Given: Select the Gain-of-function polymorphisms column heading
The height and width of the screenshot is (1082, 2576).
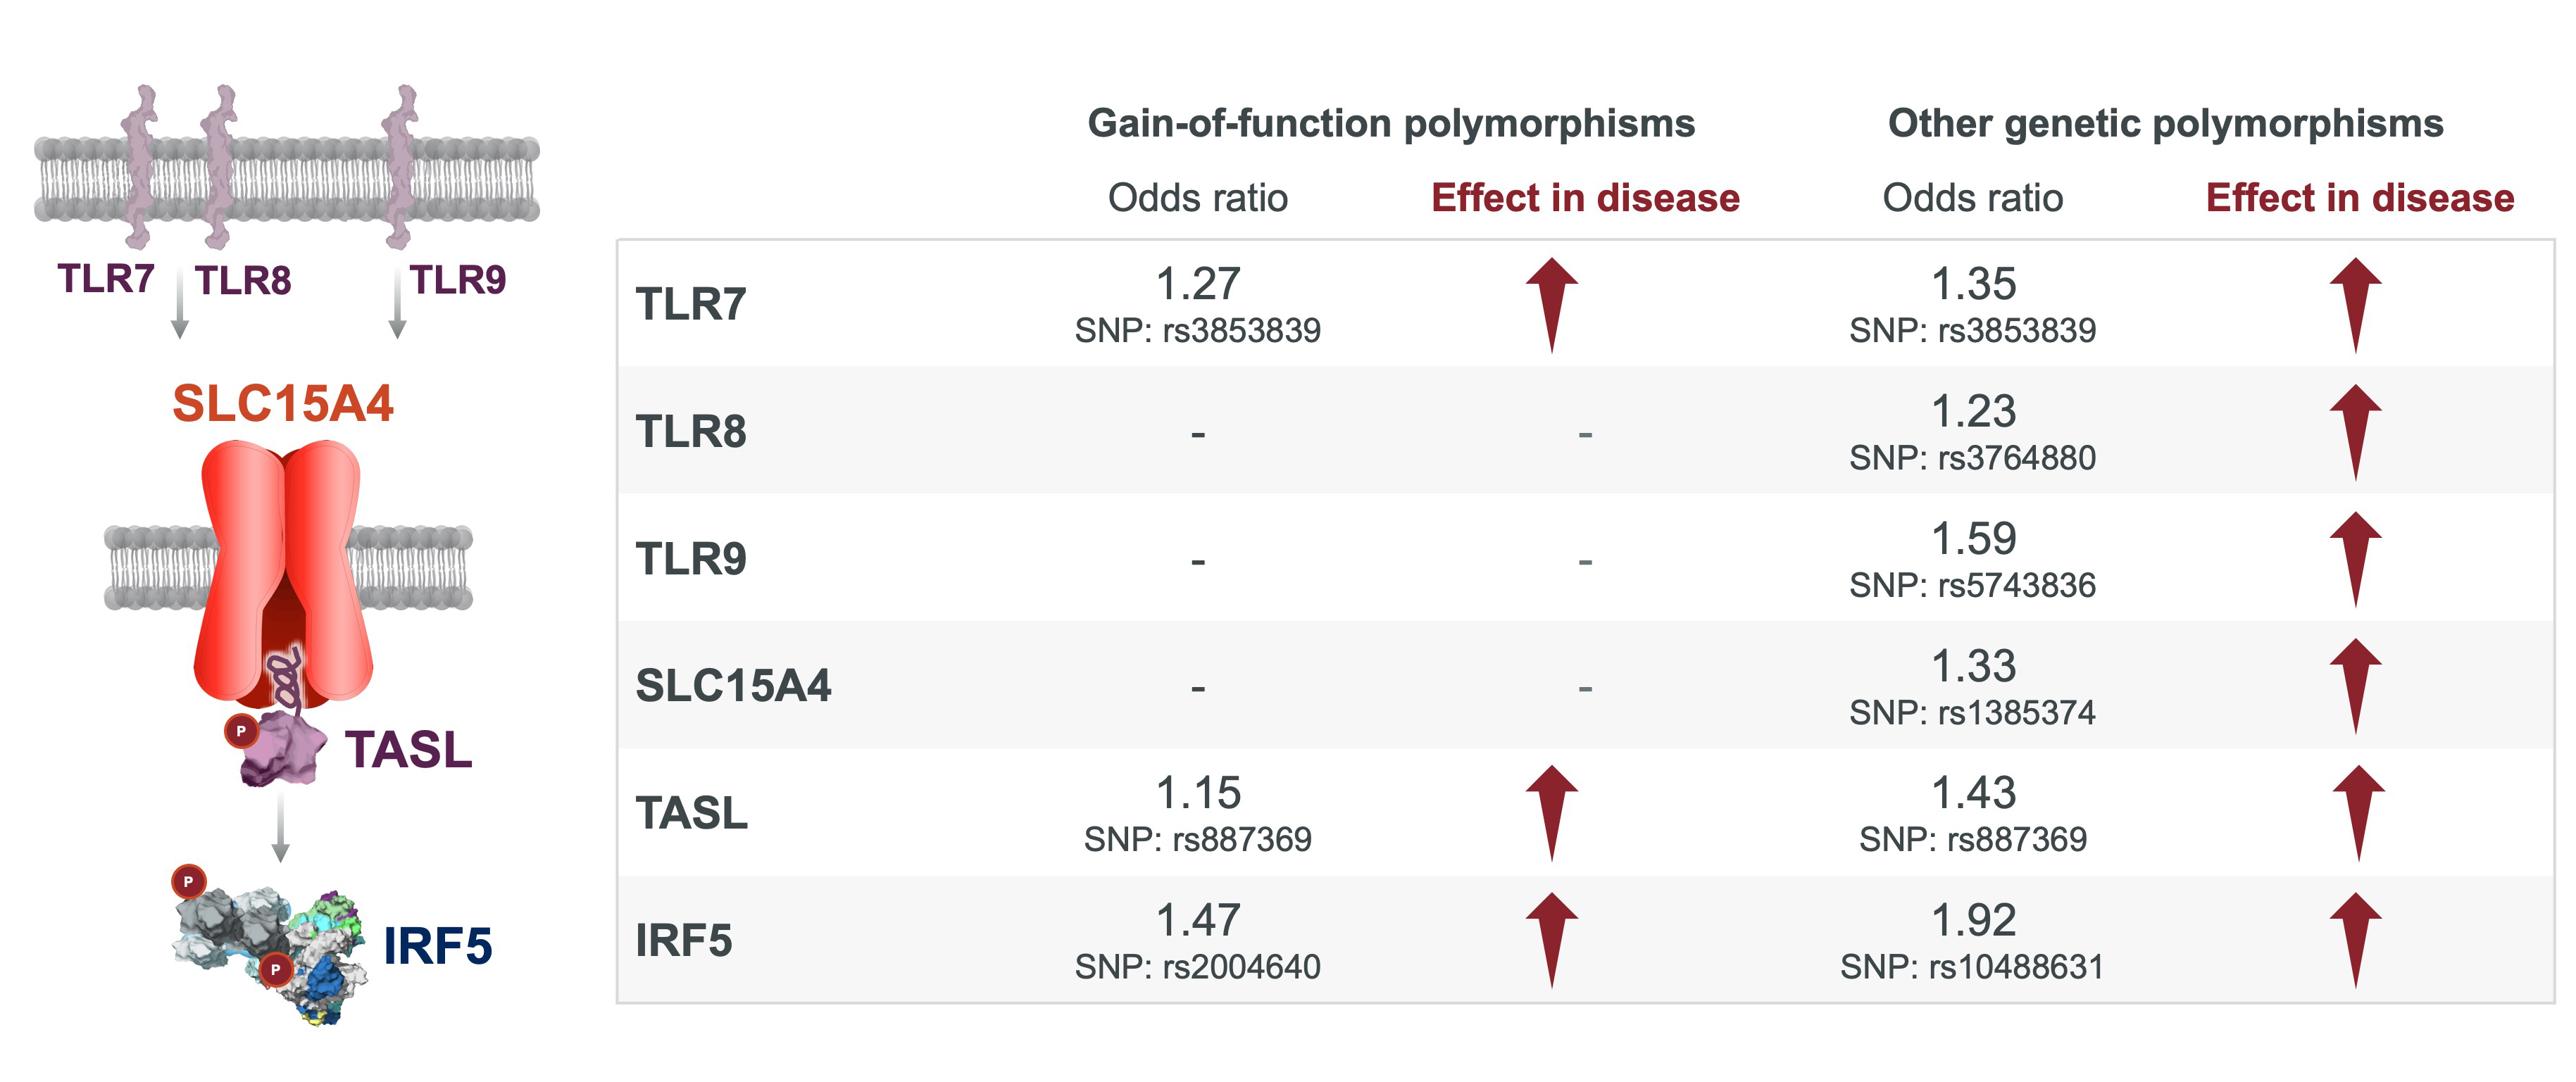Looking at the screenshot, I should click(x=1391, y=123).
